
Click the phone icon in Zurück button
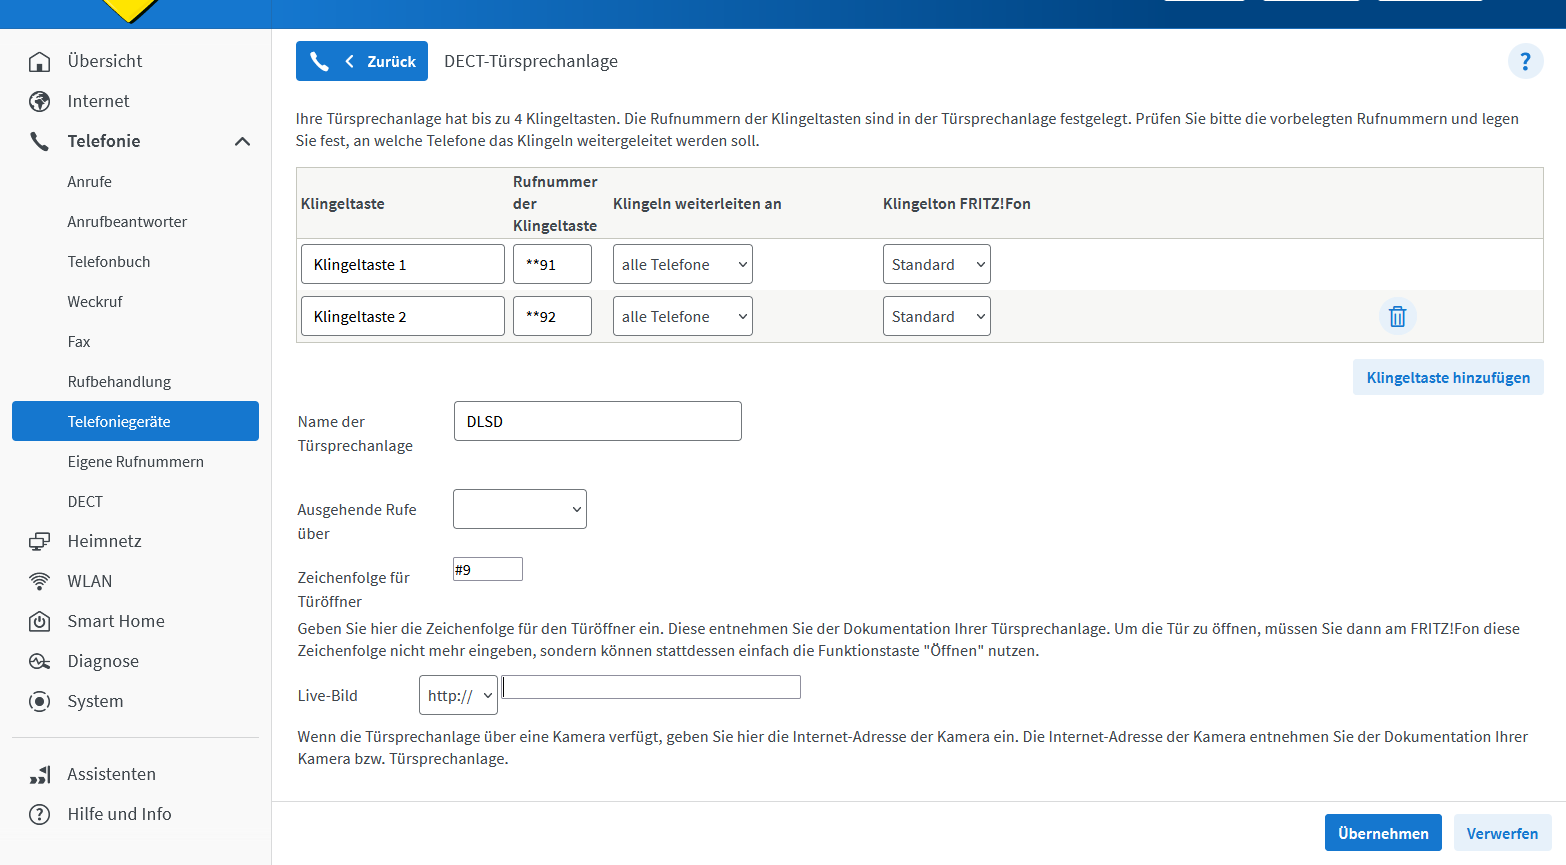(x=319, y=62)
